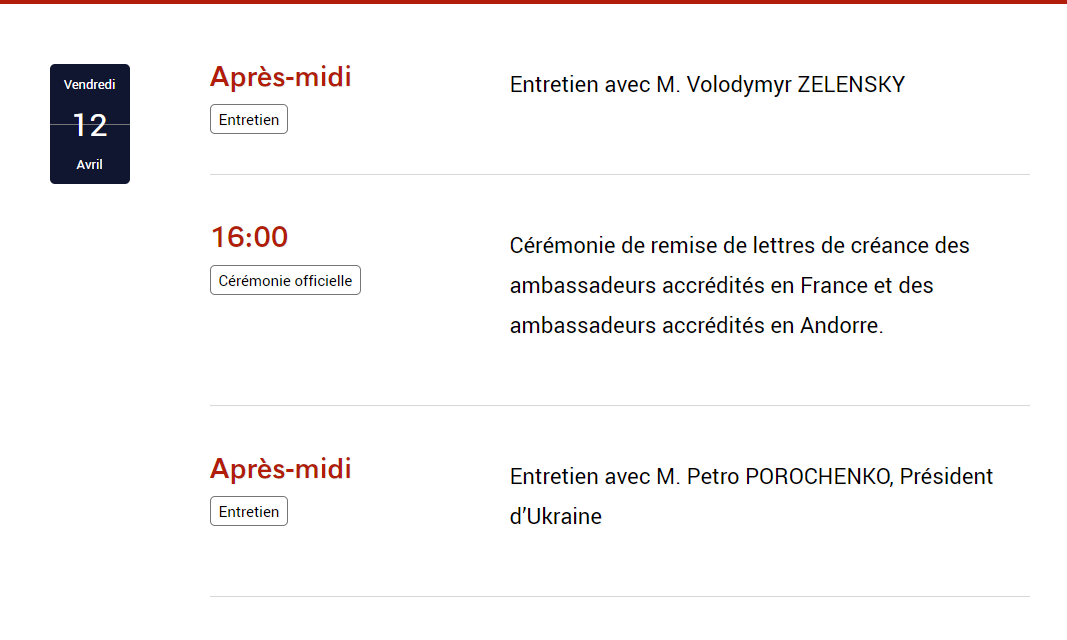Open the Petro POROCHENKO meeting title
The image size is (1067, 640).
[700, 477]
